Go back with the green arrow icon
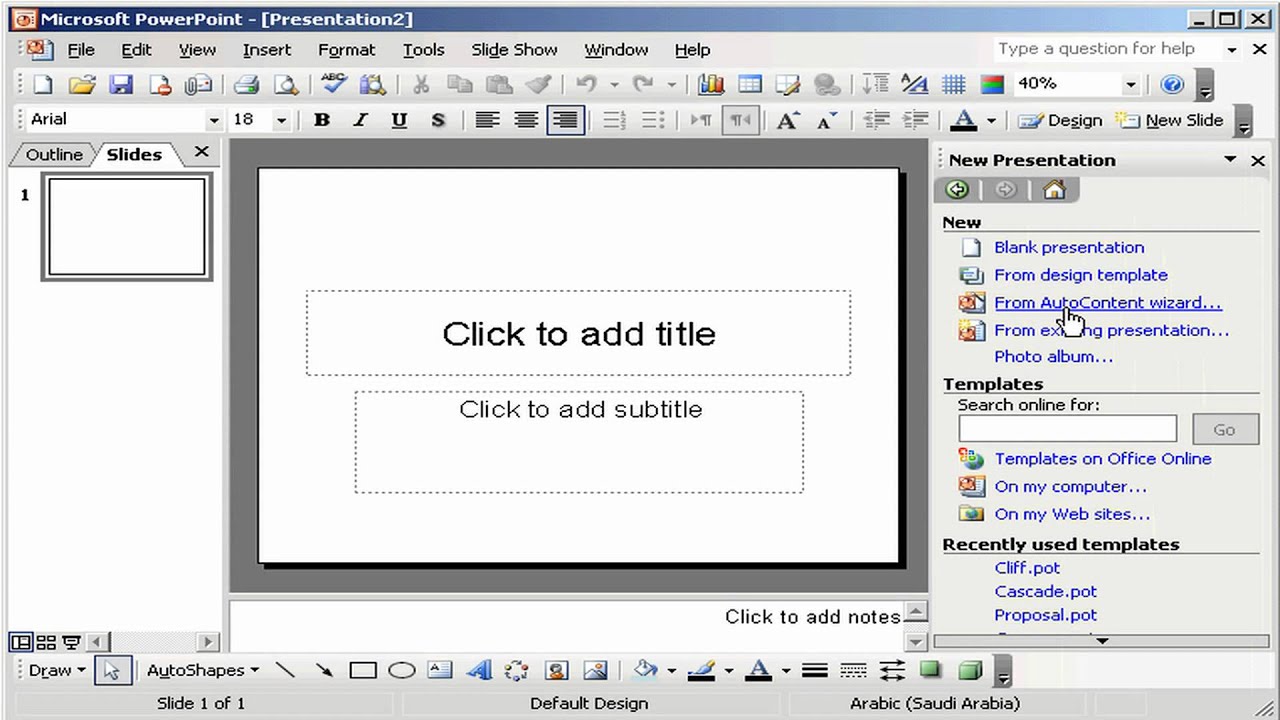The height and width of the screenshot is (720, 1280). pos(957,190)
